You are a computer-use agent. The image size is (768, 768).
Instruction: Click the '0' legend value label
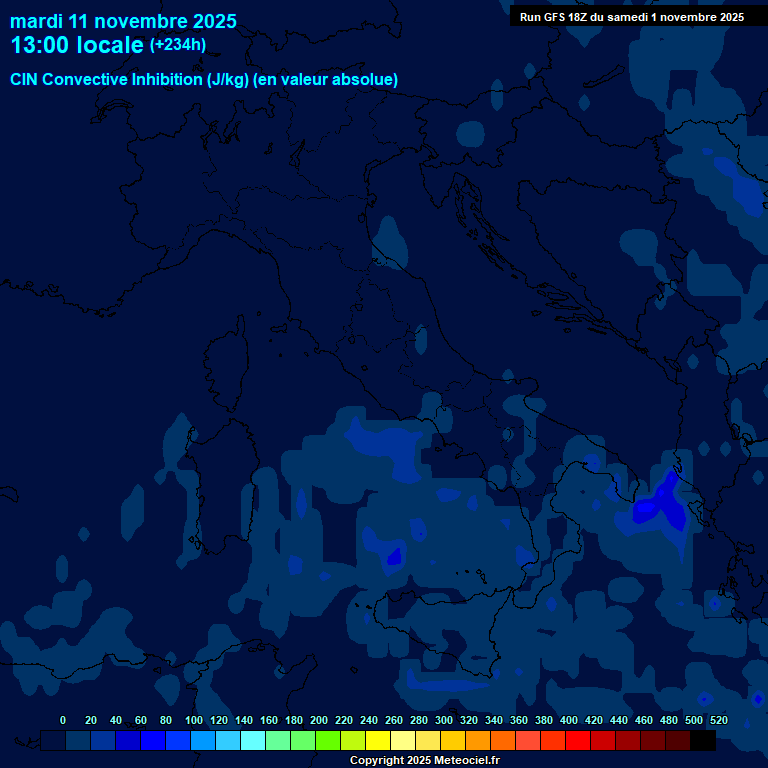(63, 720)
